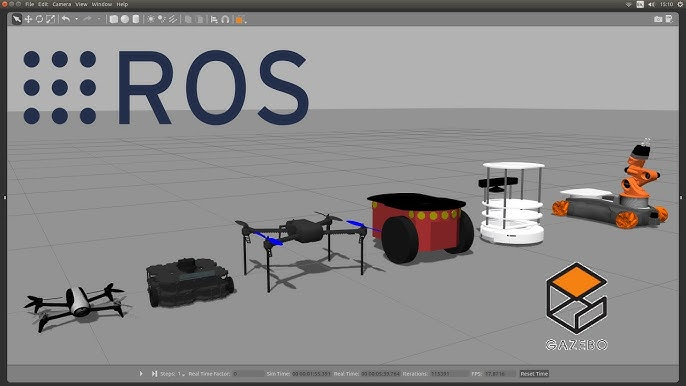
Task: Step the simulation forward once
Action: click(x=154, y=373)
